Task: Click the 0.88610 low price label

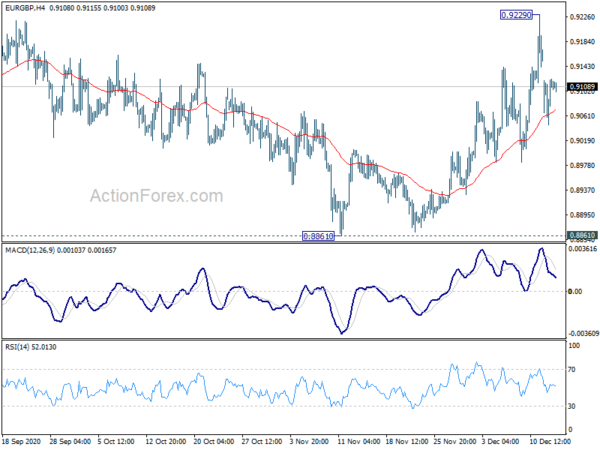Action: pos(318,236)
